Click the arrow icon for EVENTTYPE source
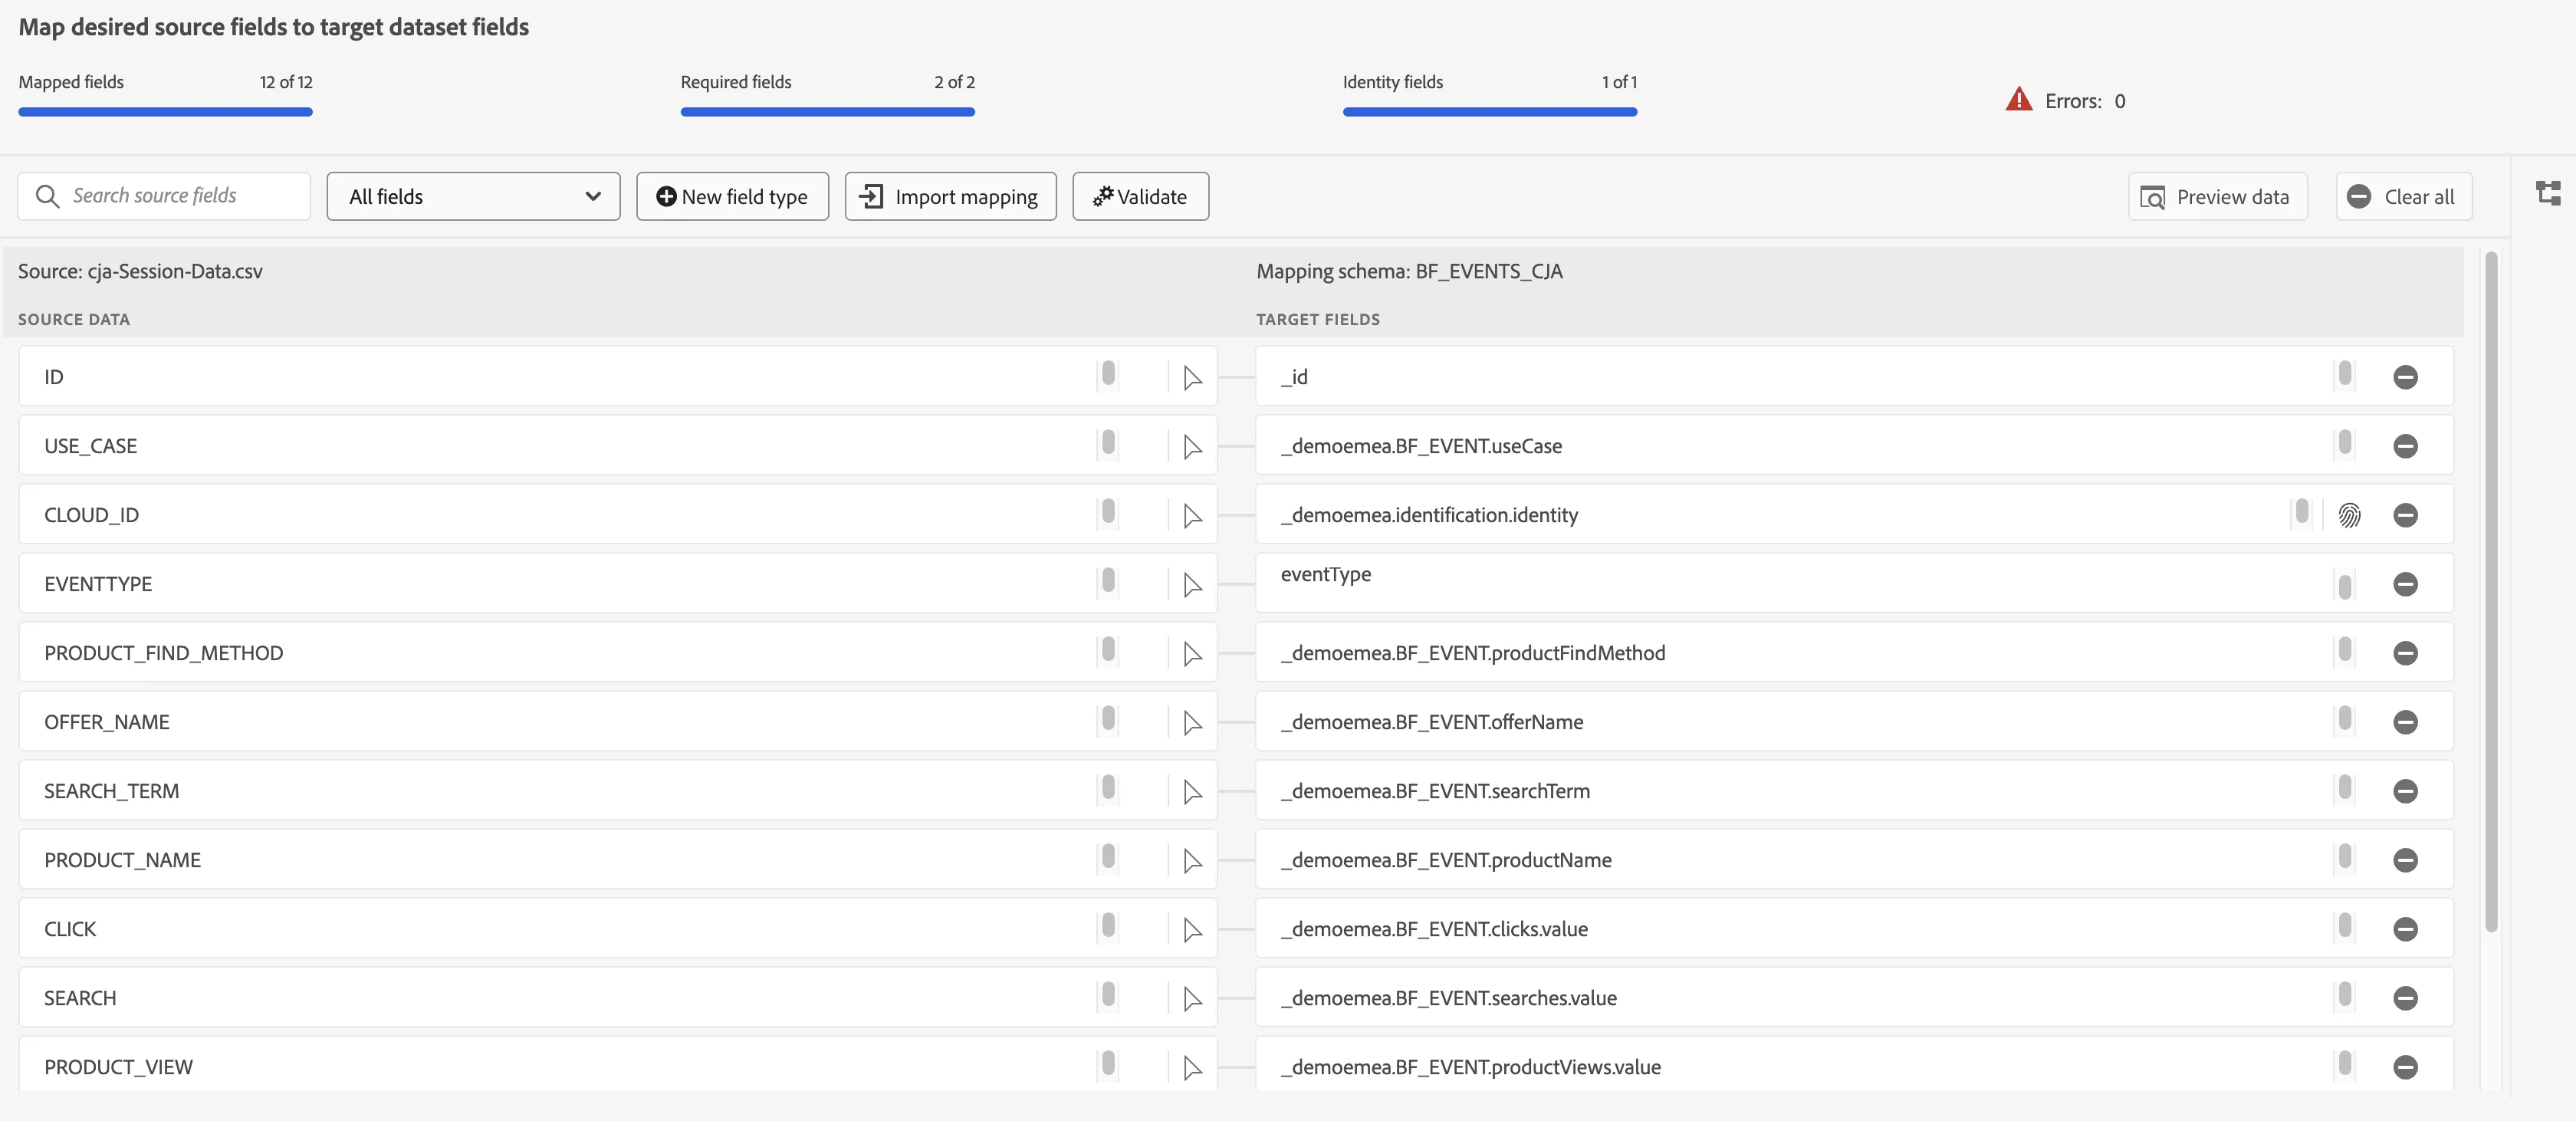 coord(1192,585)
